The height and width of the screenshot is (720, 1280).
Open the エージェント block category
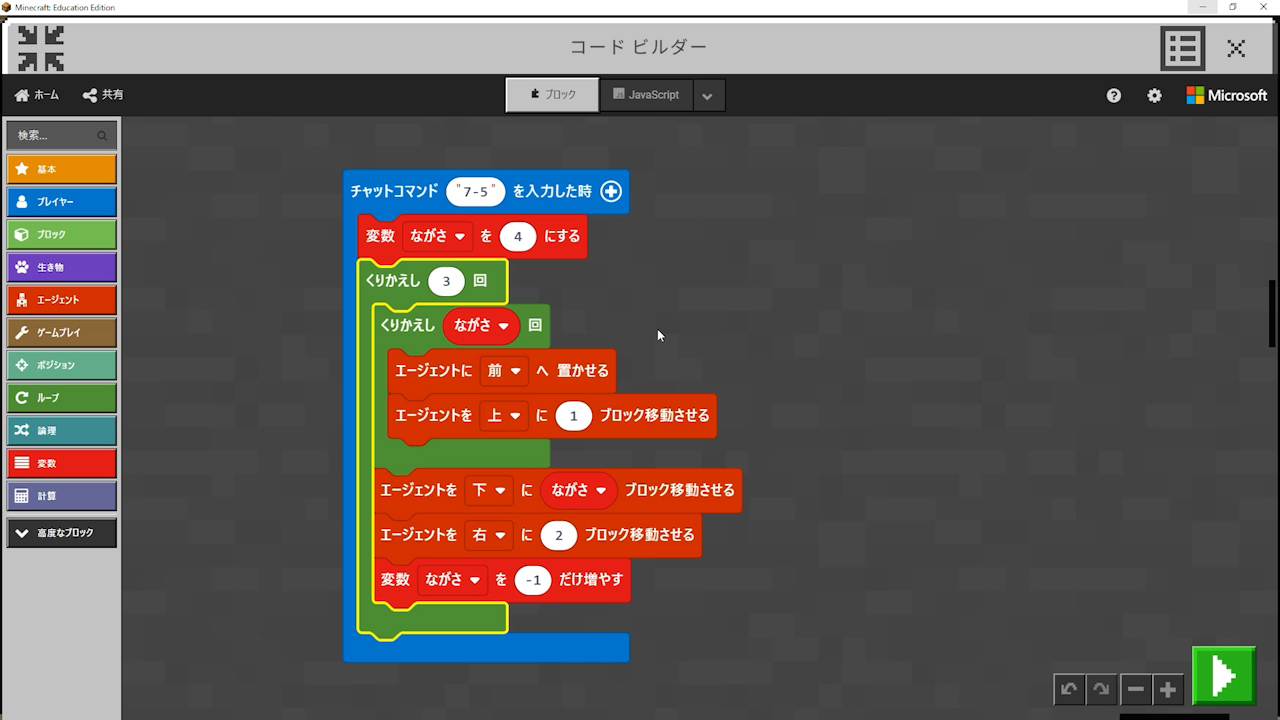tap(61, 300)
